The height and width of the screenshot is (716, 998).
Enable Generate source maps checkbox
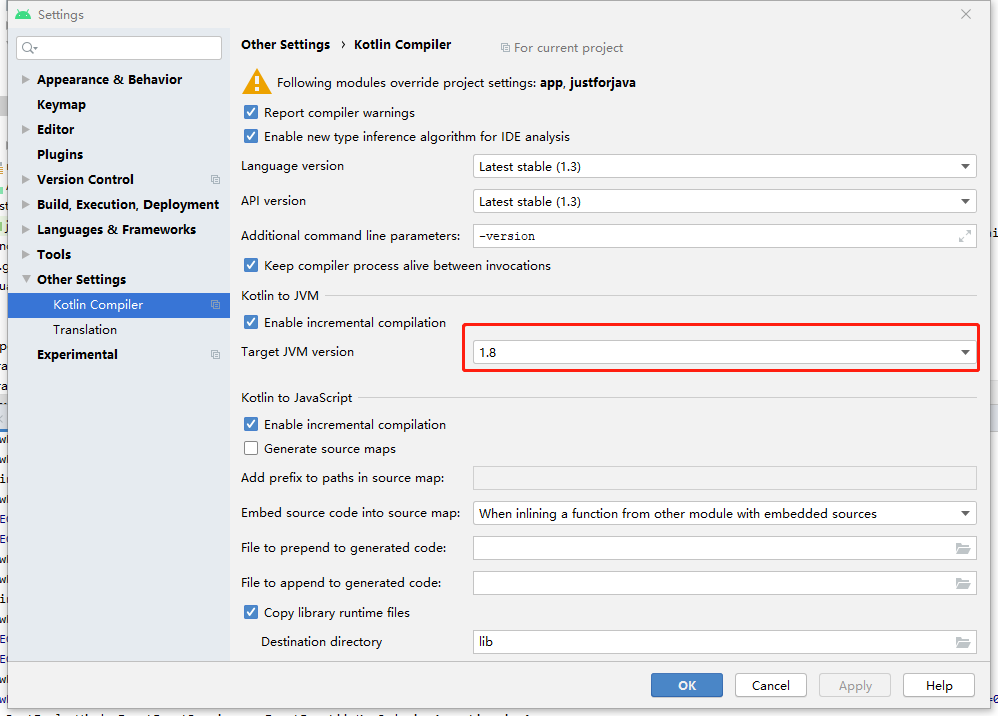pos(251,449)
